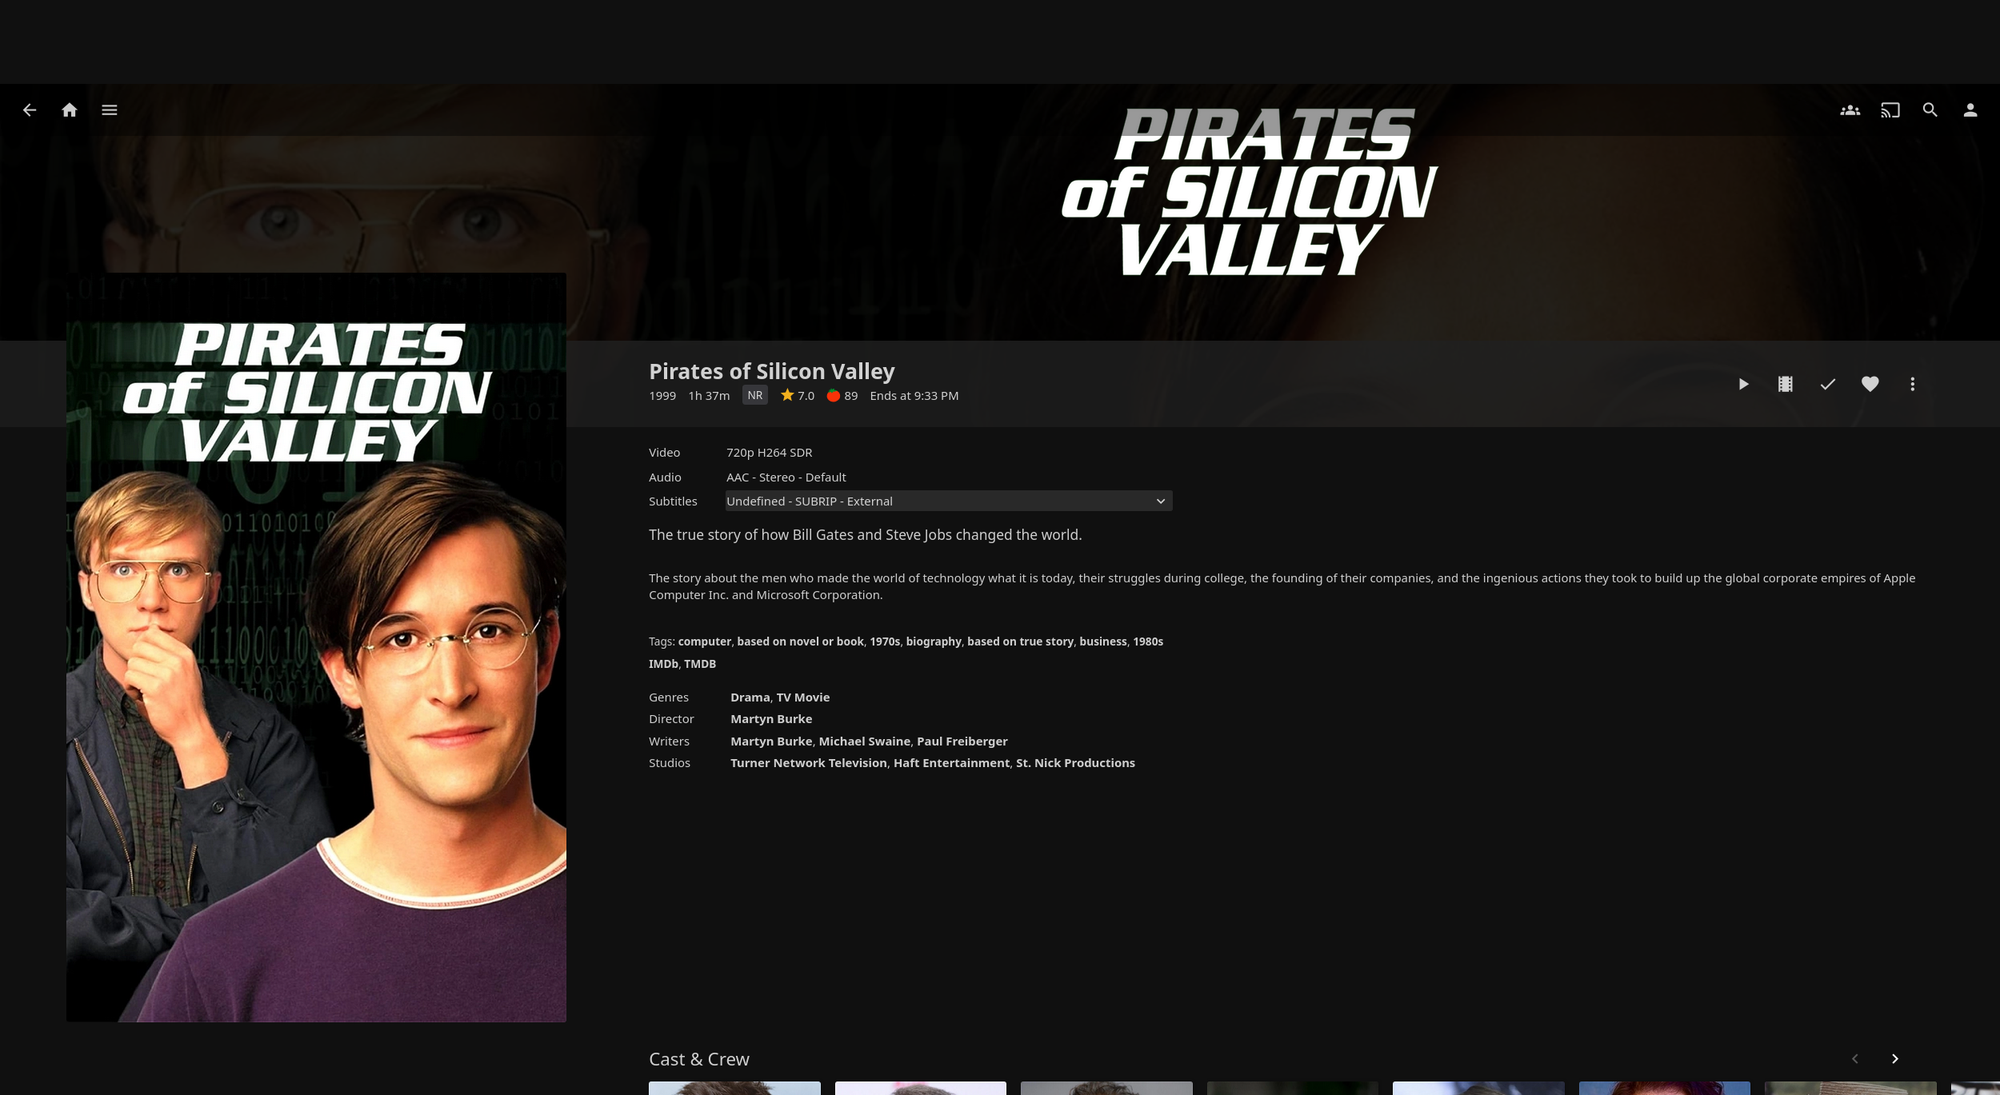Open the user profile icon
Image resolution: width=2000 pixels, height=1095 pixels.
pos(1970,110)
